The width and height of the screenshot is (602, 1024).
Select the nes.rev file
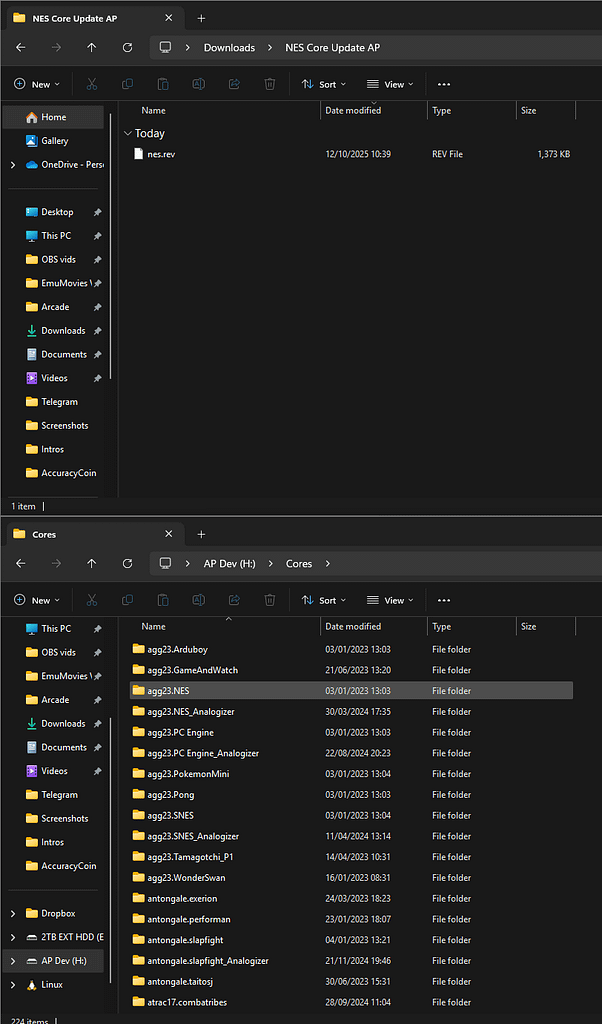(161, 154)
